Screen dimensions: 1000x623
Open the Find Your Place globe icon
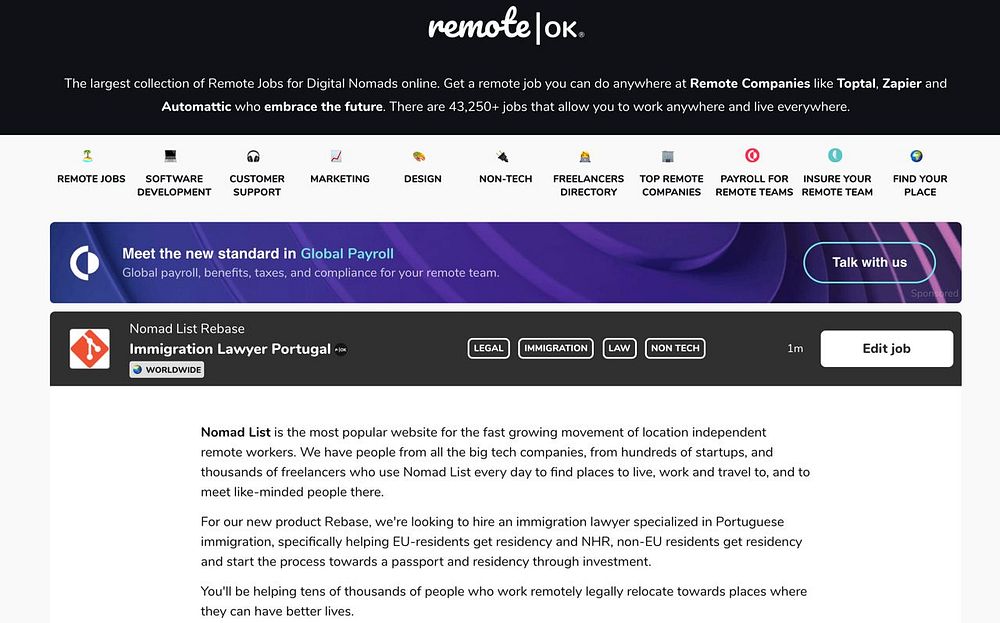[x=918, y=156]
